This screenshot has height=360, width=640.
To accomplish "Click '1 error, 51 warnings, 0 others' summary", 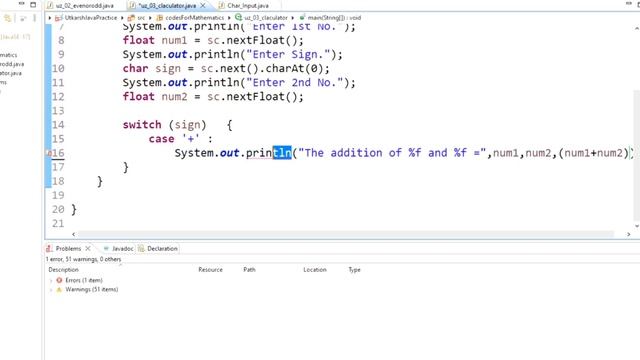I will [83, 259].
